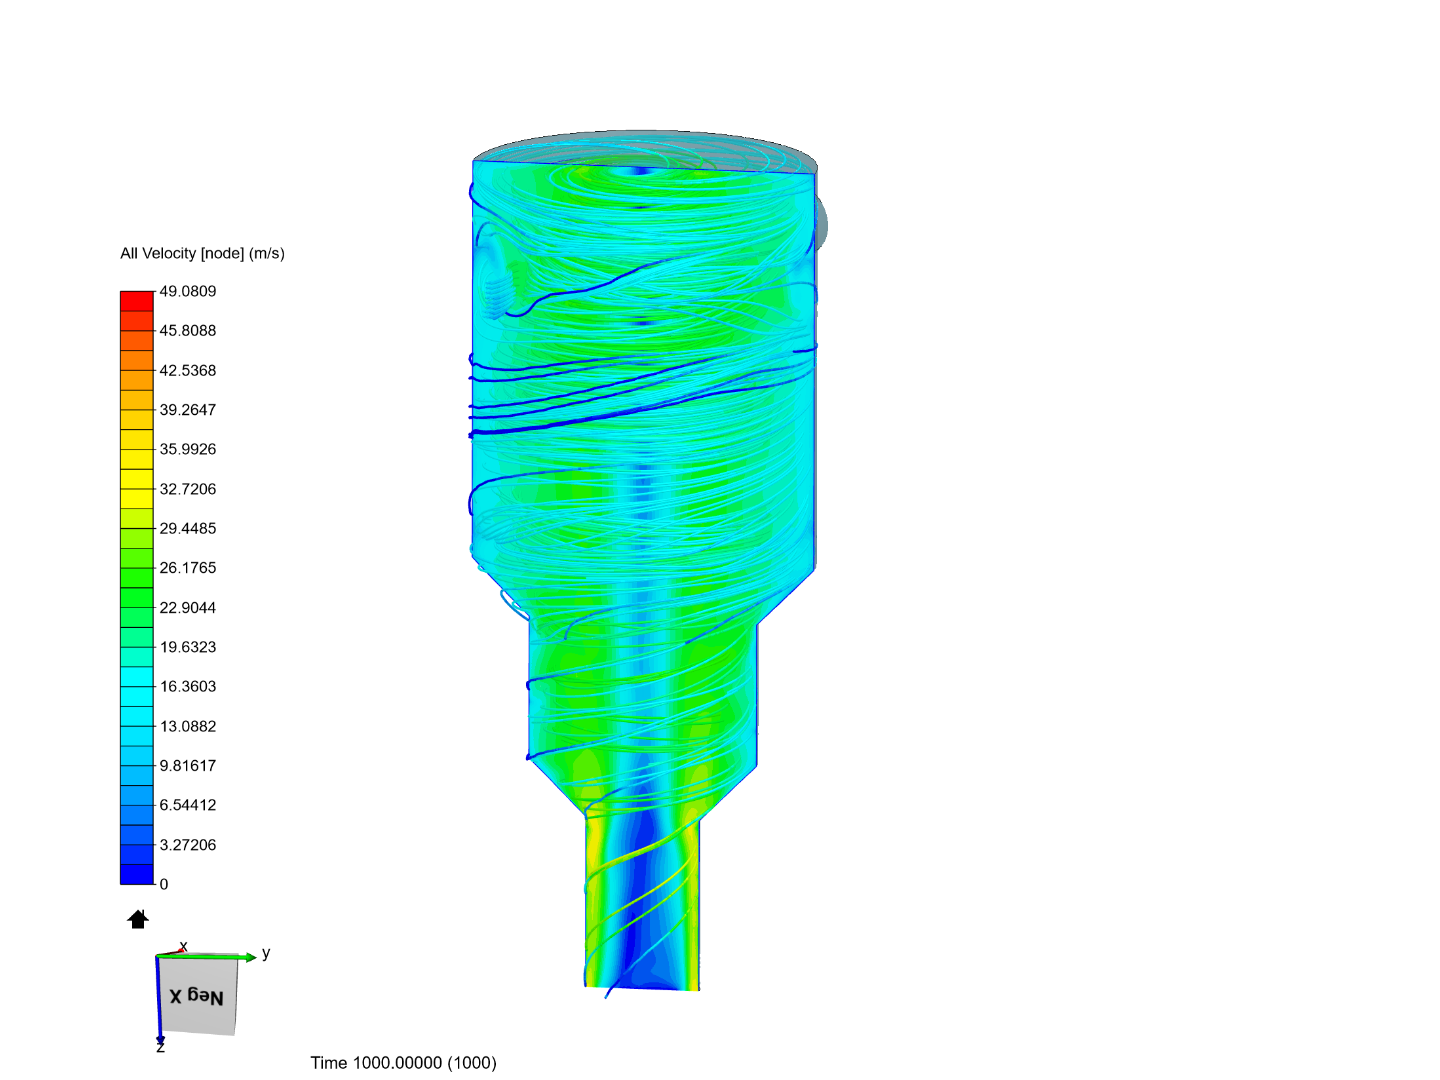Screen dimensions: 1440x1080
Task: Click the Neg X orientation cube face
Action: pos(198,996)
